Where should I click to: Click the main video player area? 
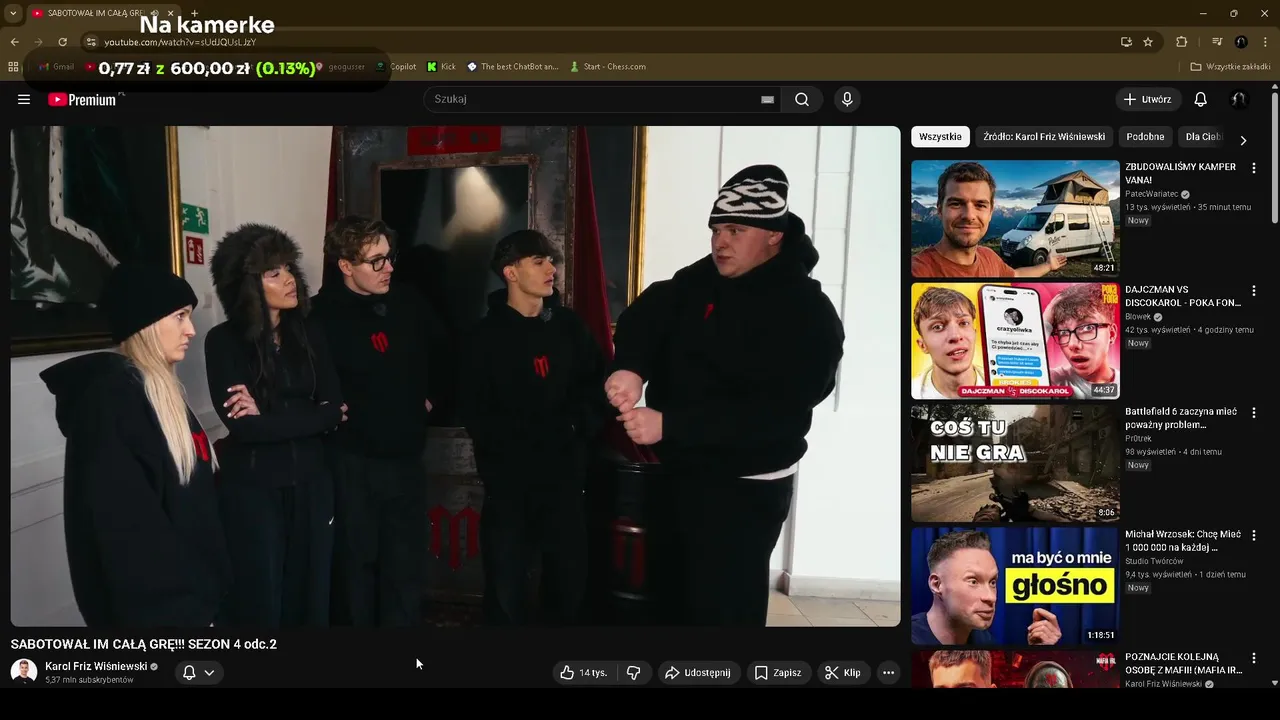[455, 376]
